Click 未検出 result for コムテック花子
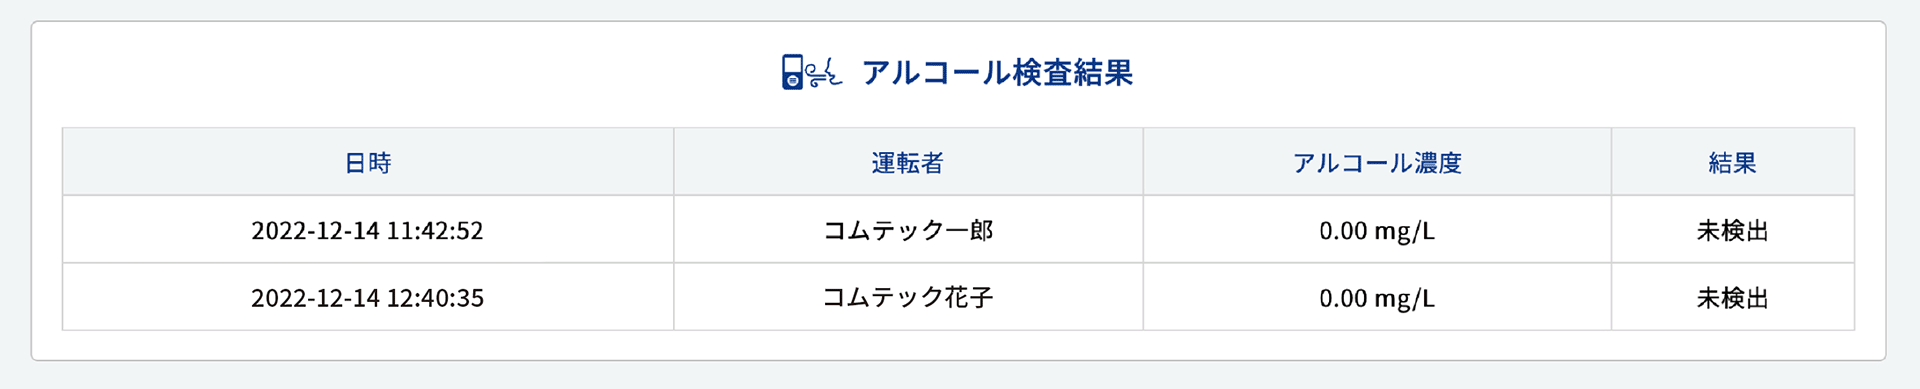The height and width of the screenshot is (389, 1920). 1733,297
